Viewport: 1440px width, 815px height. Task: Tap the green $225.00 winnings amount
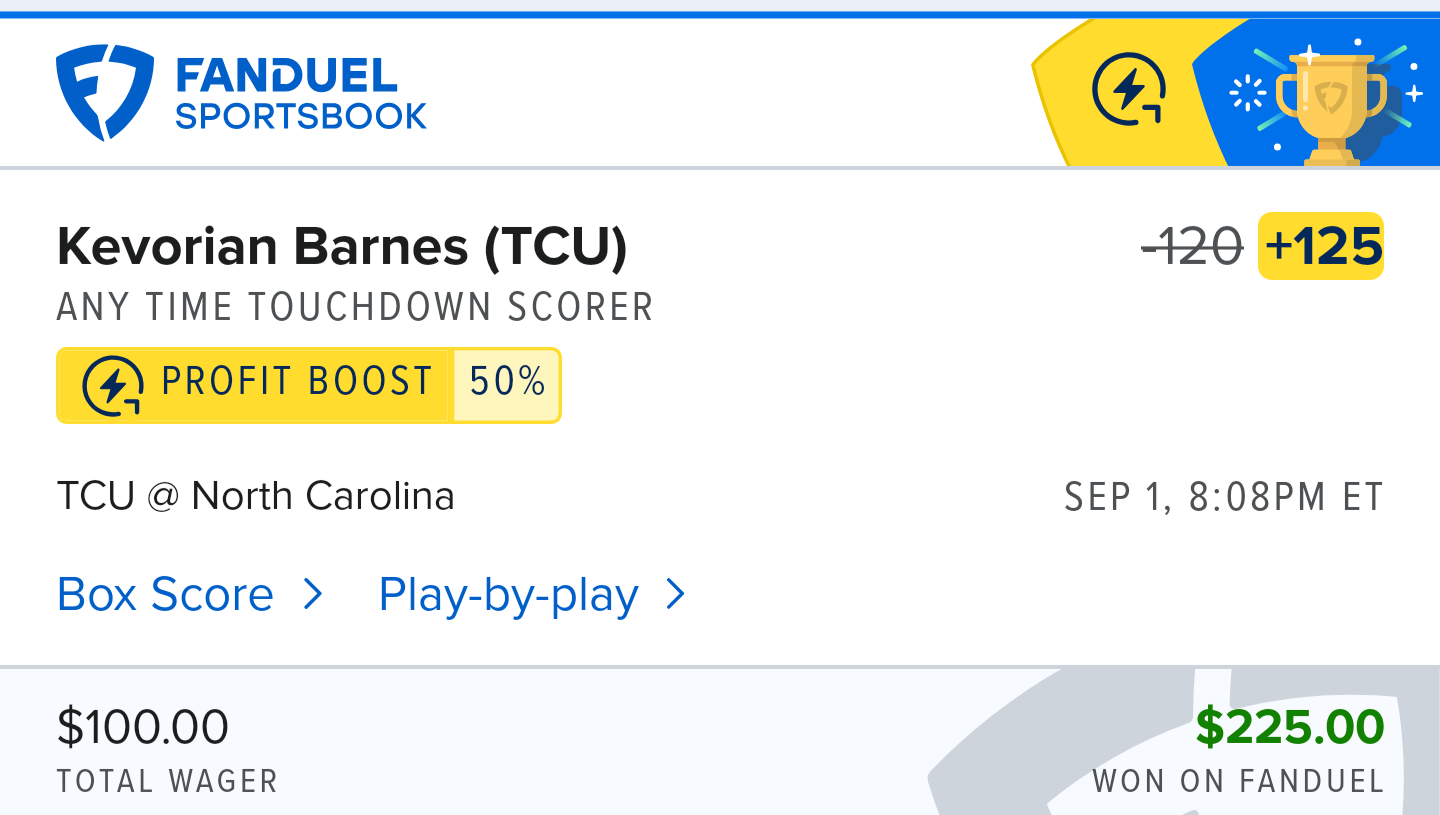(x=1289, y=727)
